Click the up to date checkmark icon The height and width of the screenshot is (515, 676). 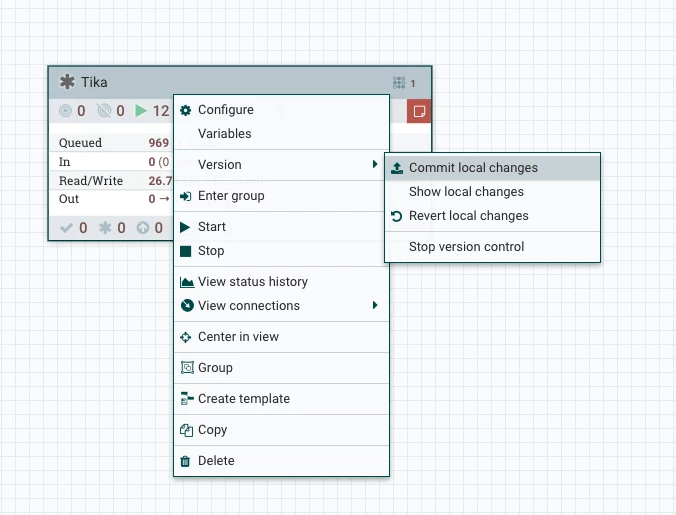click(66, 228)
